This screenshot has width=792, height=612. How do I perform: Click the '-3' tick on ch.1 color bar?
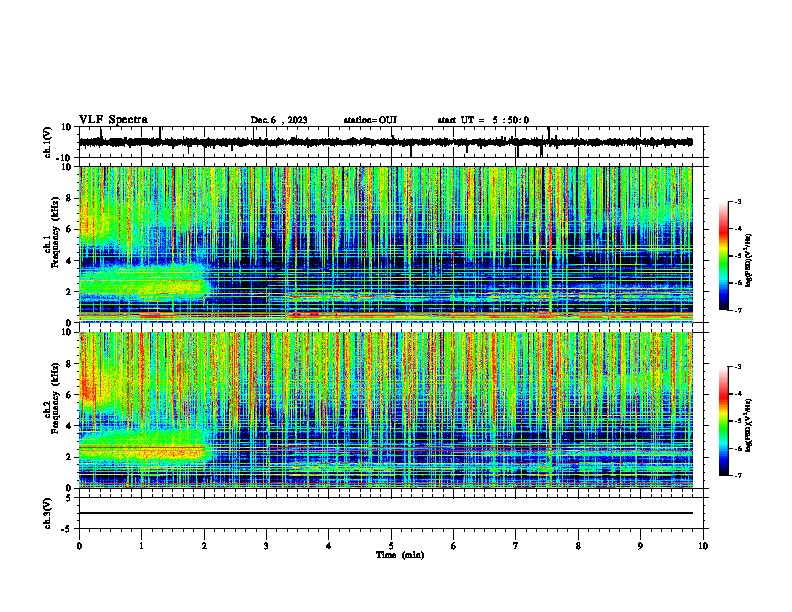pos(738,201)
